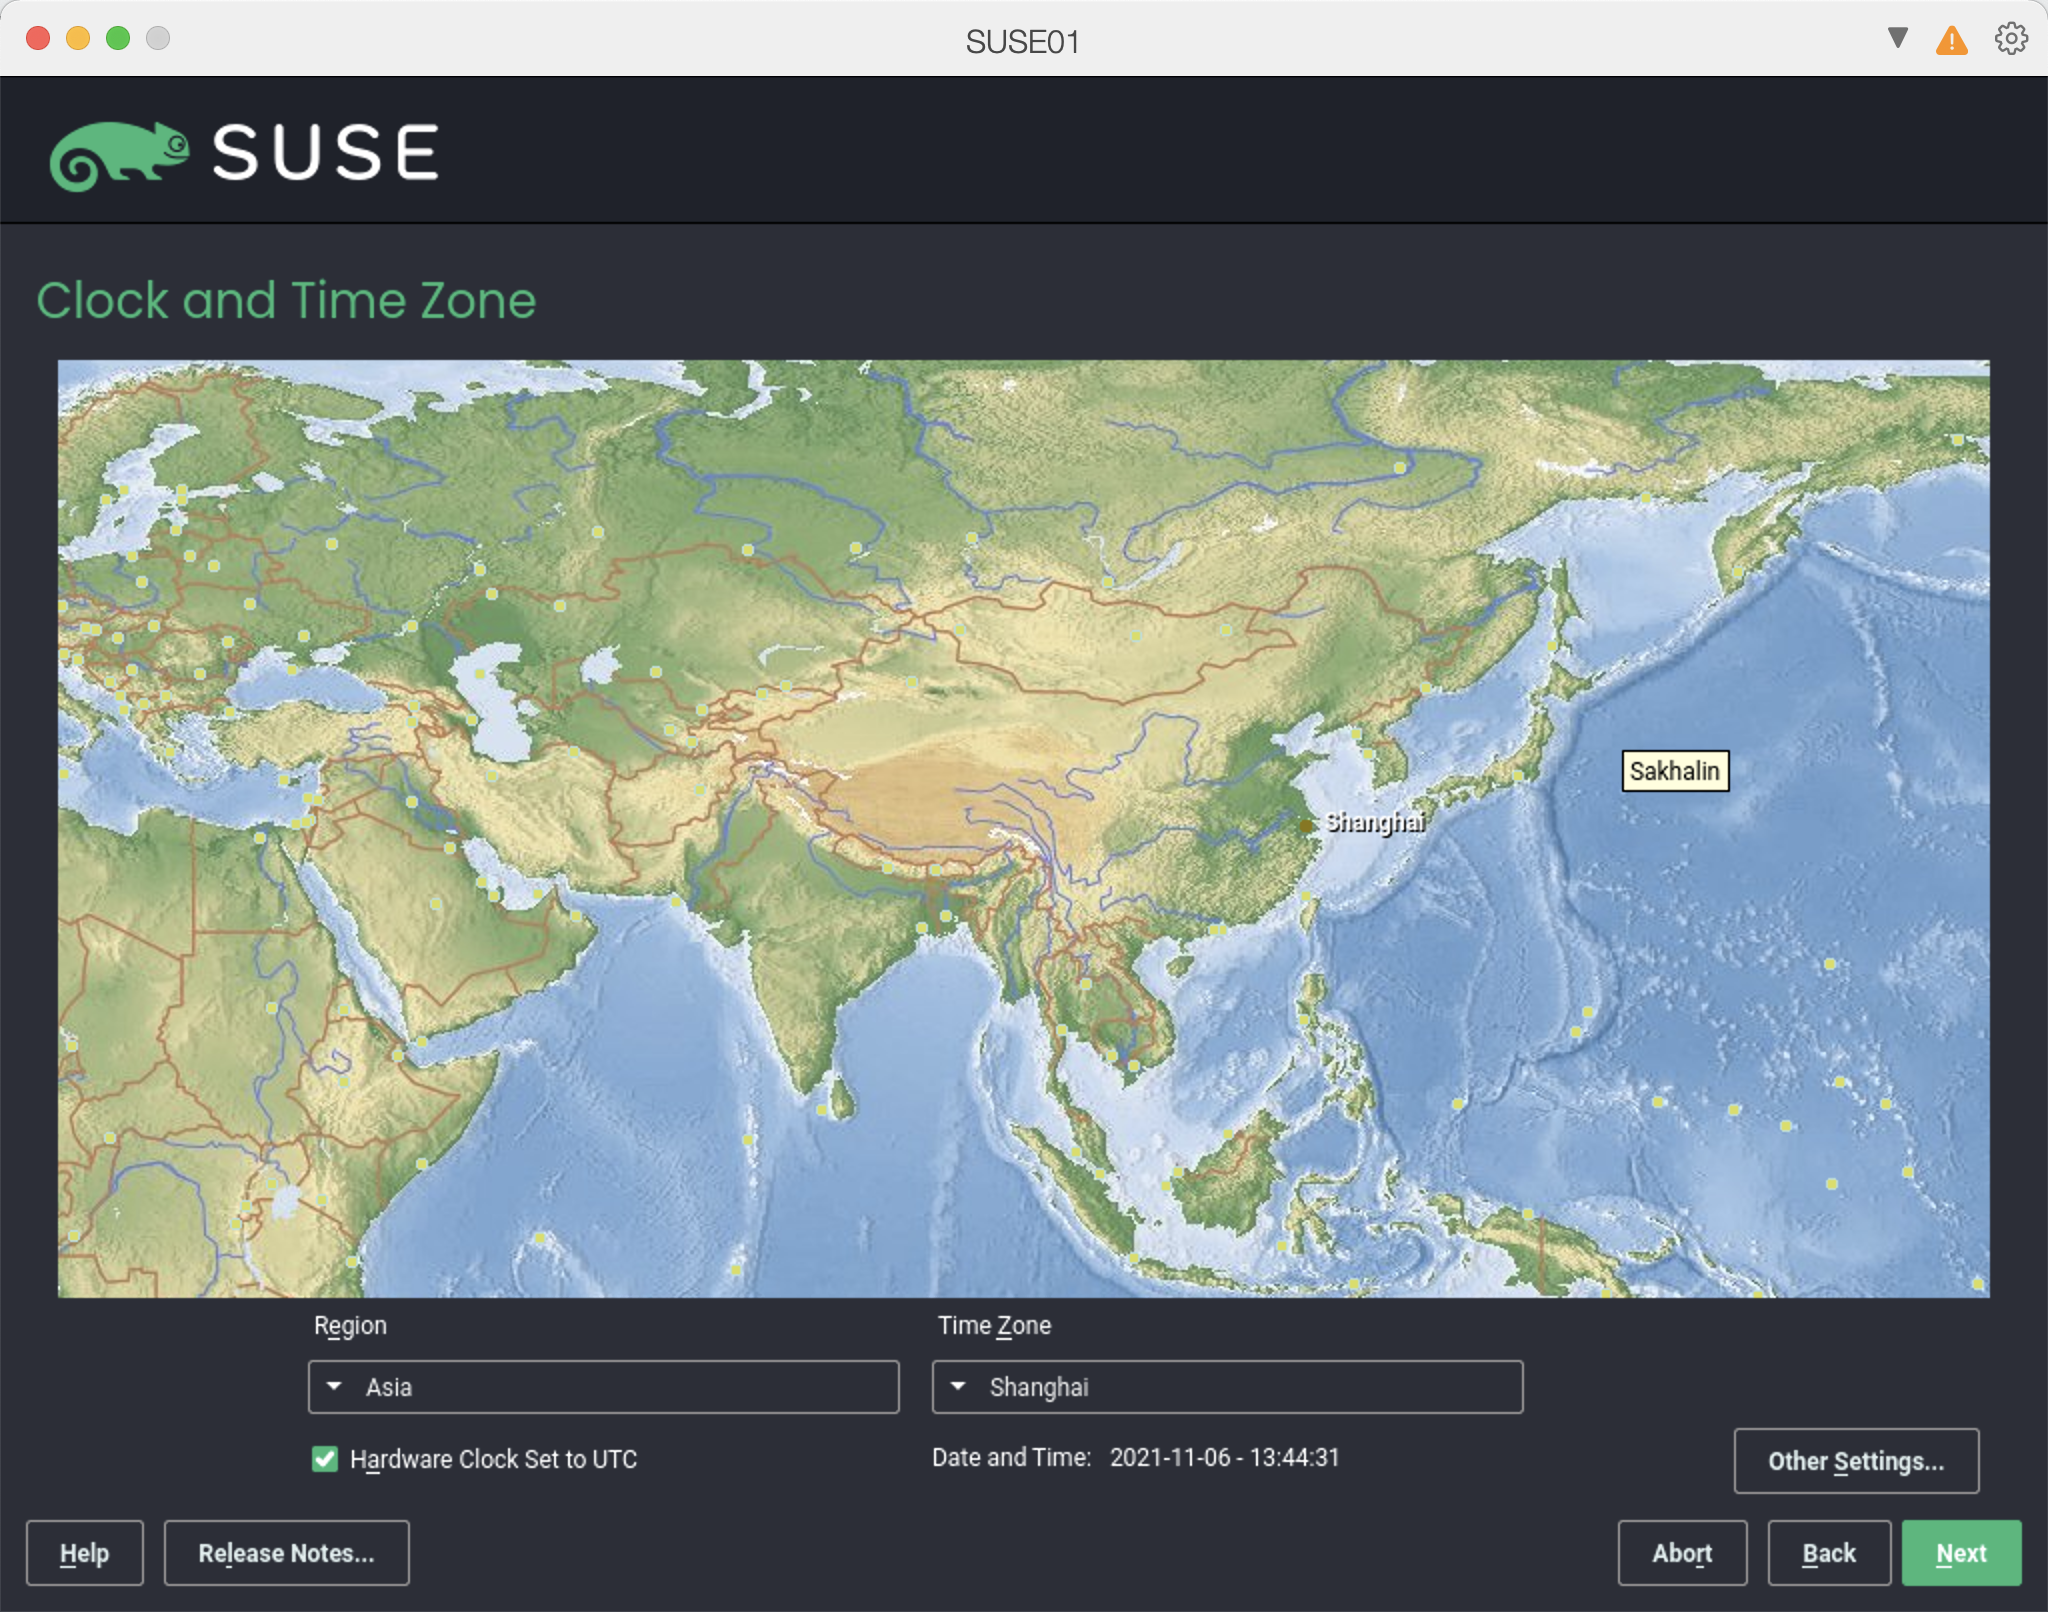The width and height of the screenshot is (2048, 1612).
Task: Toggle Hardware Clock Set to UTC checkbox
Action: point(325,1459)
